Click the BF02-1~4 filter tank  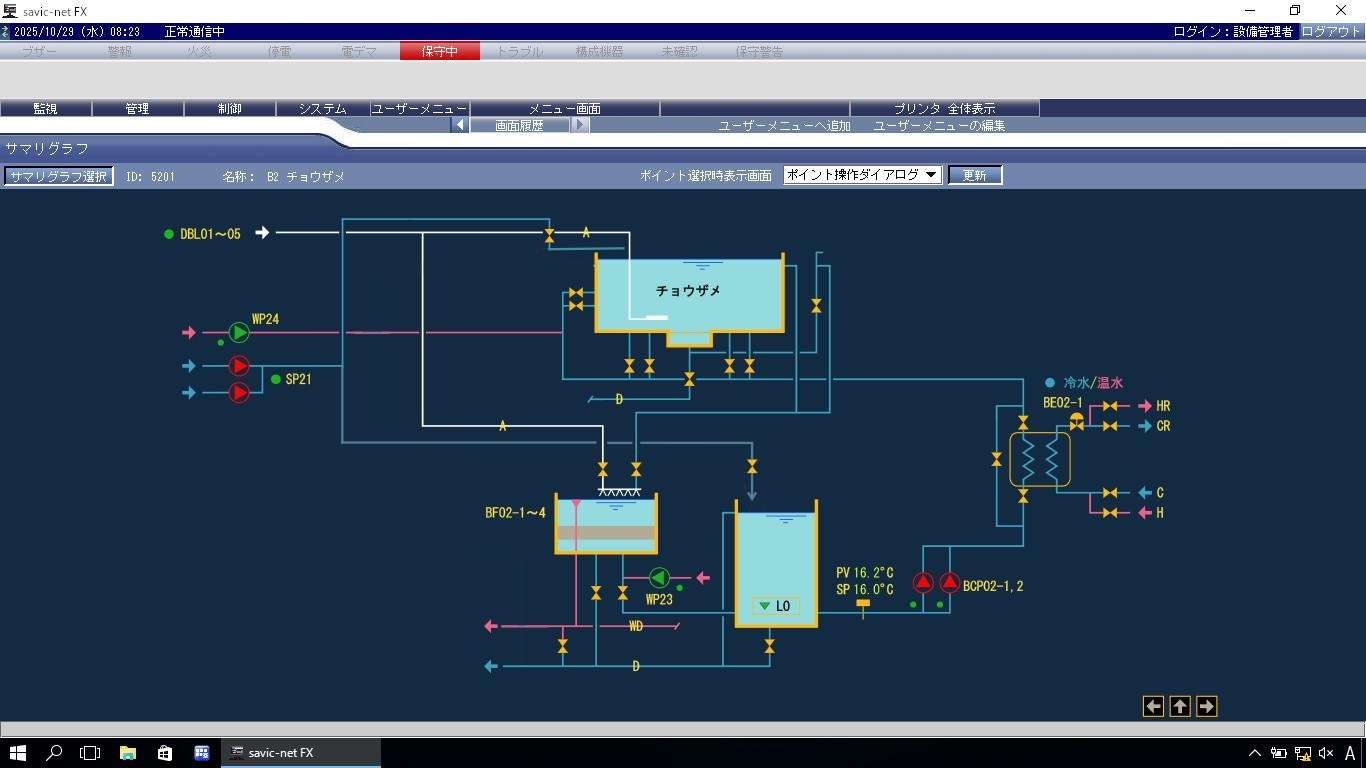(606, 525)
